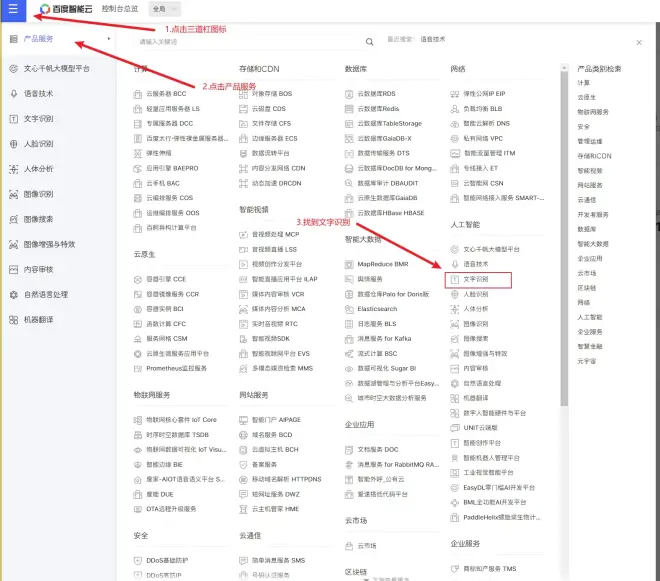
Task: Select 区块链 in category index list
Action: pyautogui.click(x=587, y=288)
